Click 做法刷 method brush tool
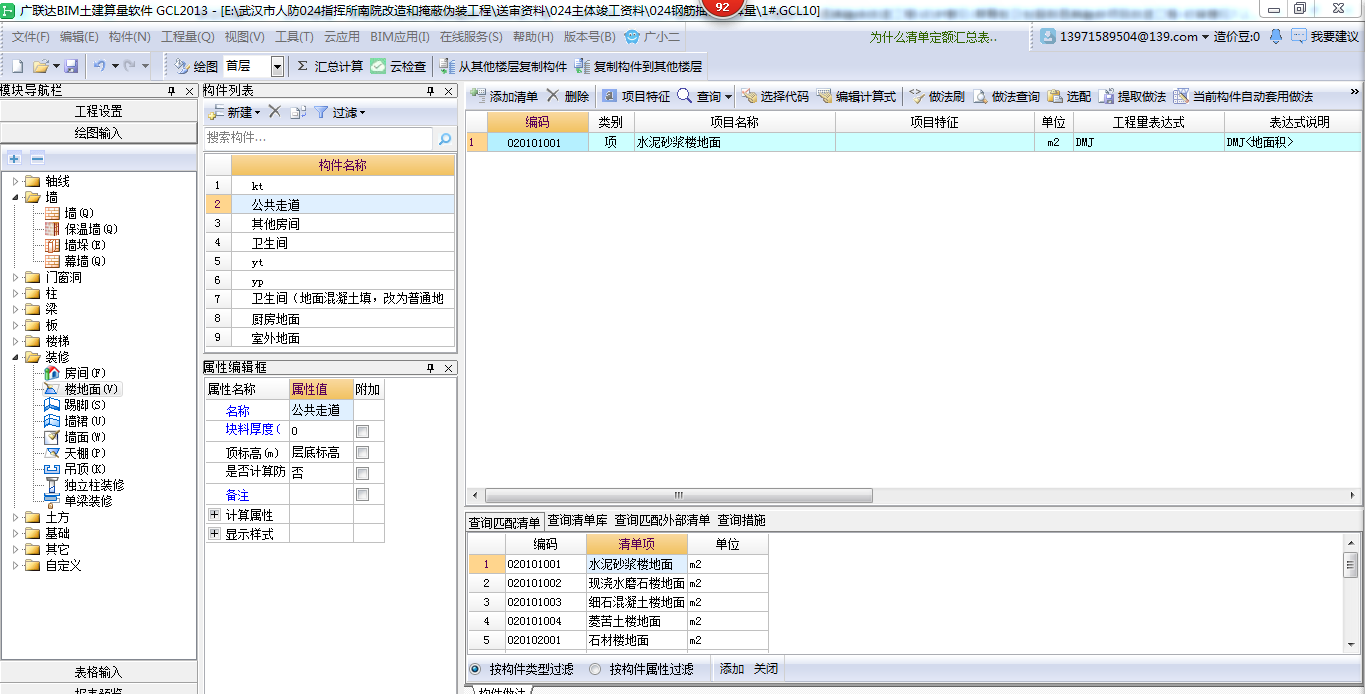Viewport: 1365px width, 694px height. tap(937, 96)
